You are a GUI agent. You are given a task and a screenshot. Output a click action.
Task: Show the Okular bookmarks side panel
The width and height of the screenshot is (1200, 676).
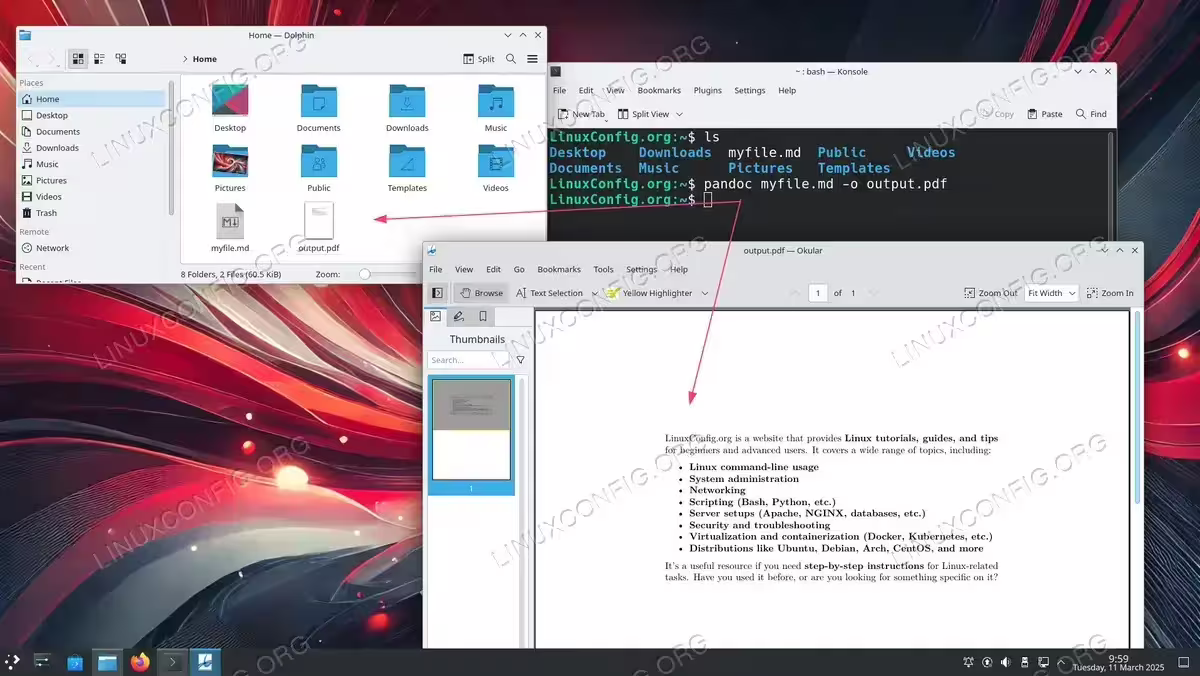click(x=483, y=316)
